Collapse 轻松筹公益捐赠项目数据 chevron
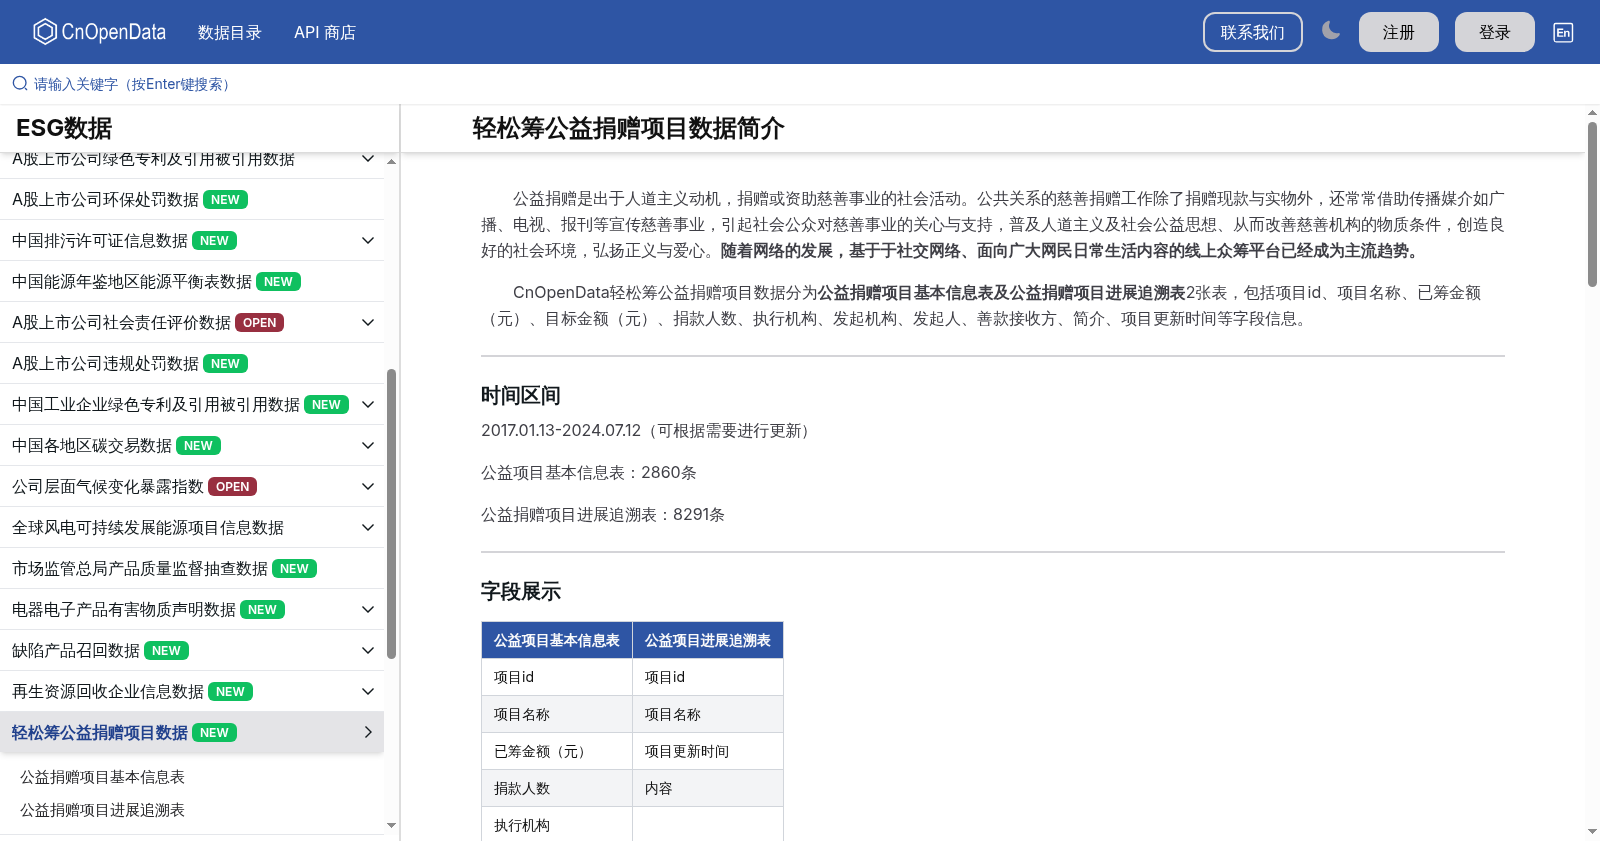This screenshot has height=857, width=1600. [368, 733]
